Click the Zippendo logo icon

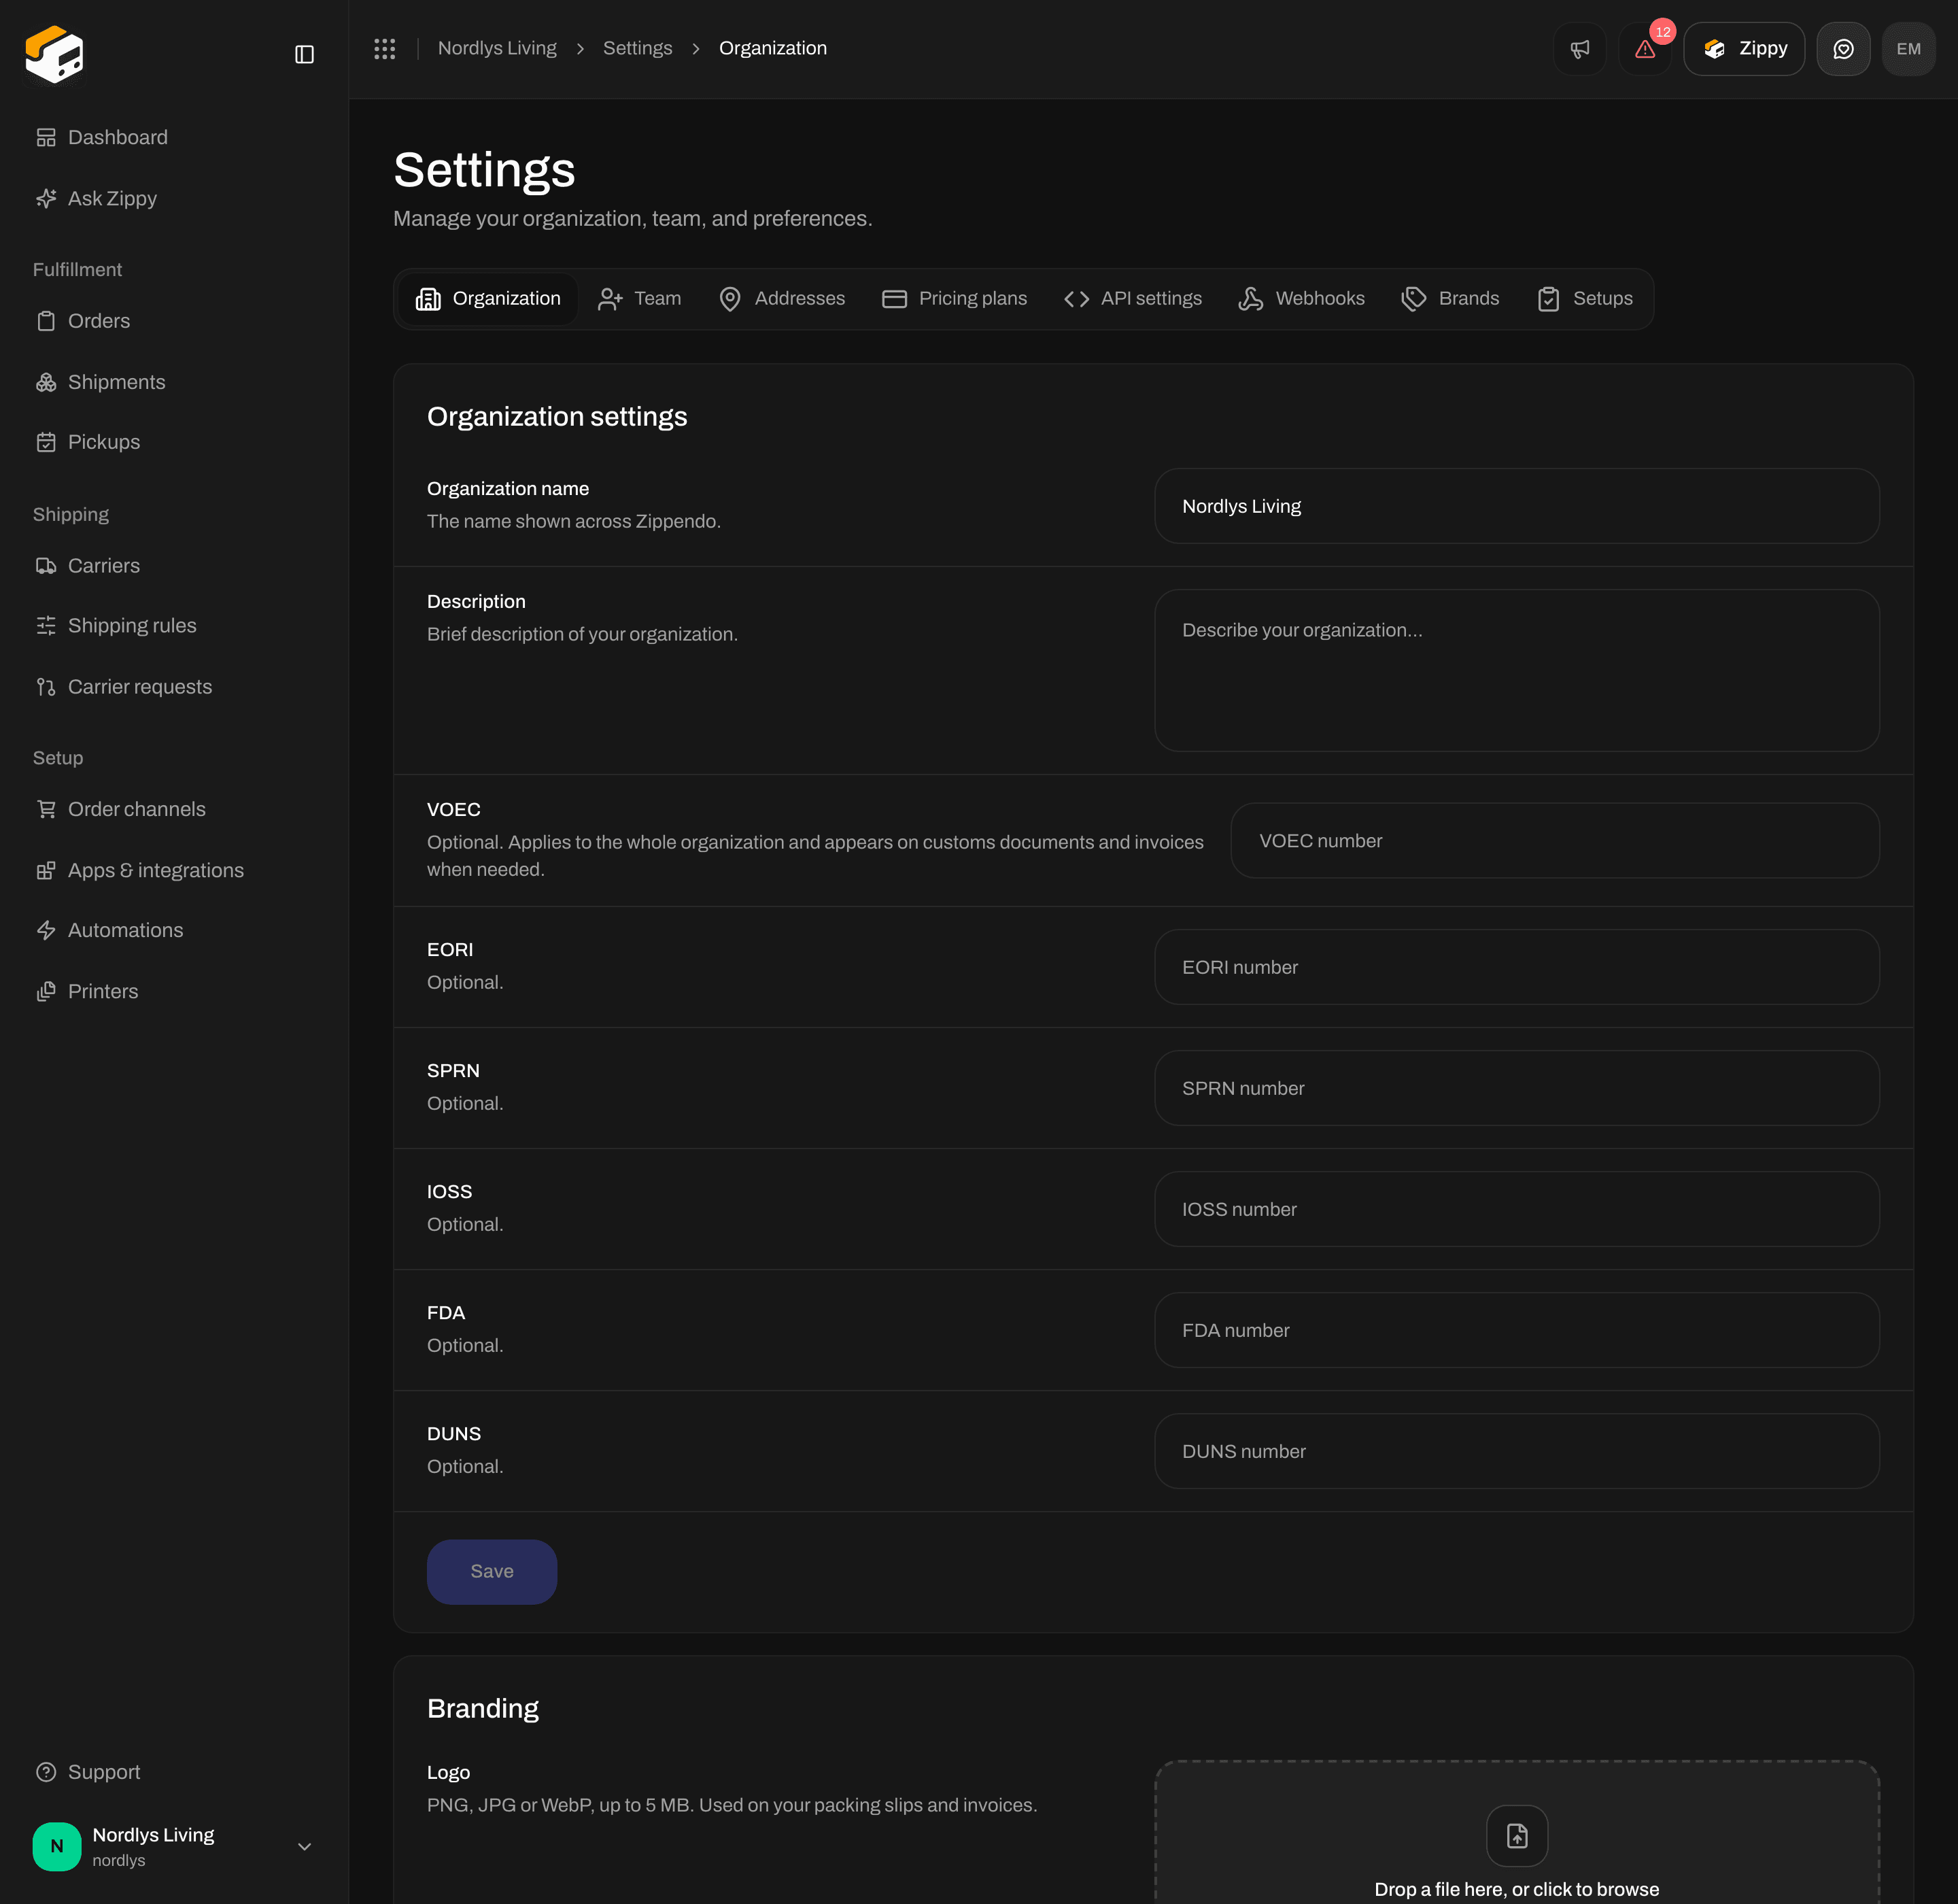[54, 53]
